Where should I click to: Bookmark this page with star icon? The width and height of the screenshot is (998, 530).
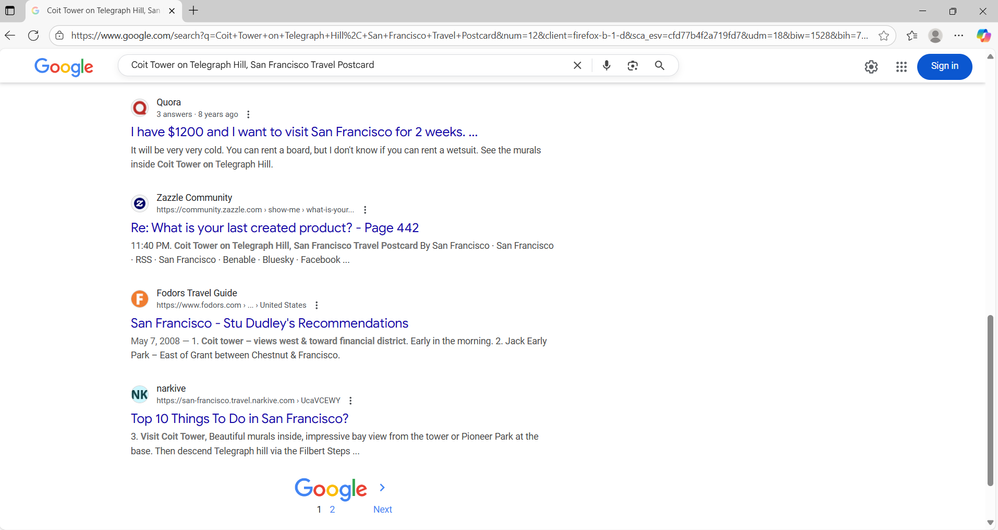(884, 35)
